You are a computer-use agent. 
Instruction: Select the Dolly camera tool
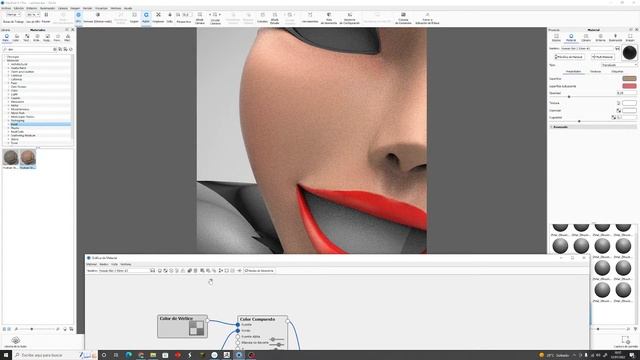(169, 18)
